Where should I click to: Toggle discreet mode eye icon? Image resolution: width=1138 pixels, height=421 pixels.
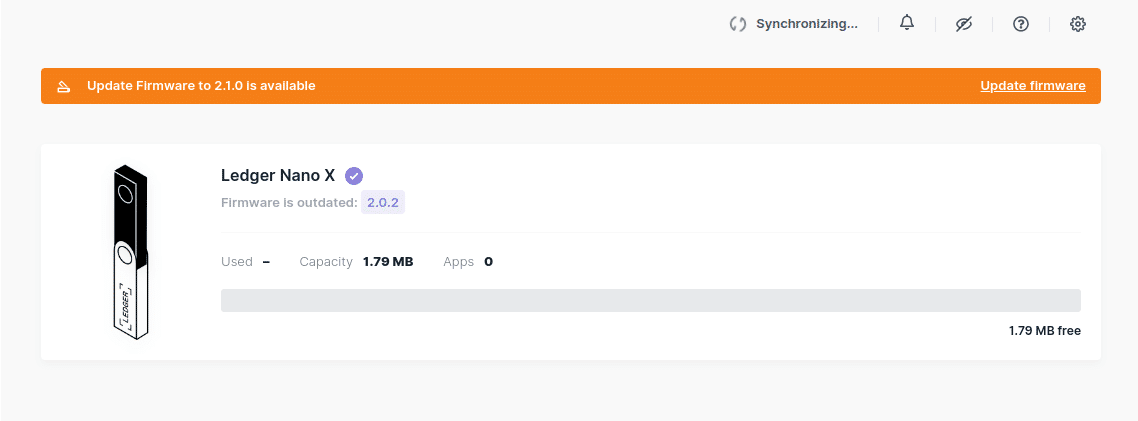(x=964, y=24)
